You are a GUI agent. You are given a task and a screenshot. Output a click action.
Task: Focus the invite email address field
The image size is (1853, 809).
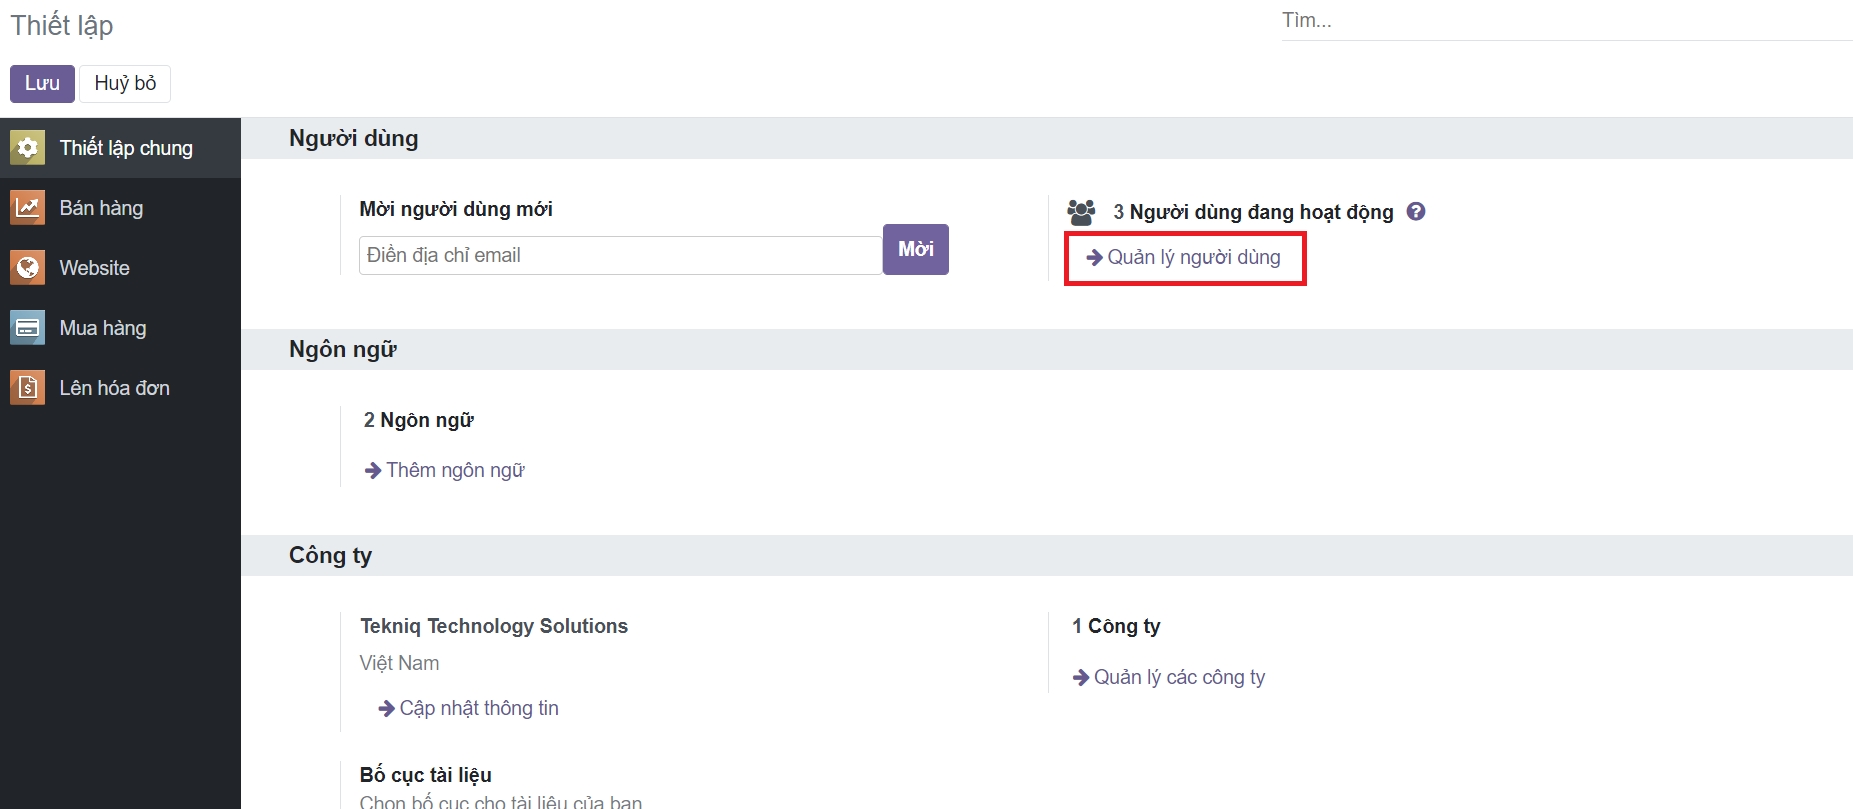620,255
